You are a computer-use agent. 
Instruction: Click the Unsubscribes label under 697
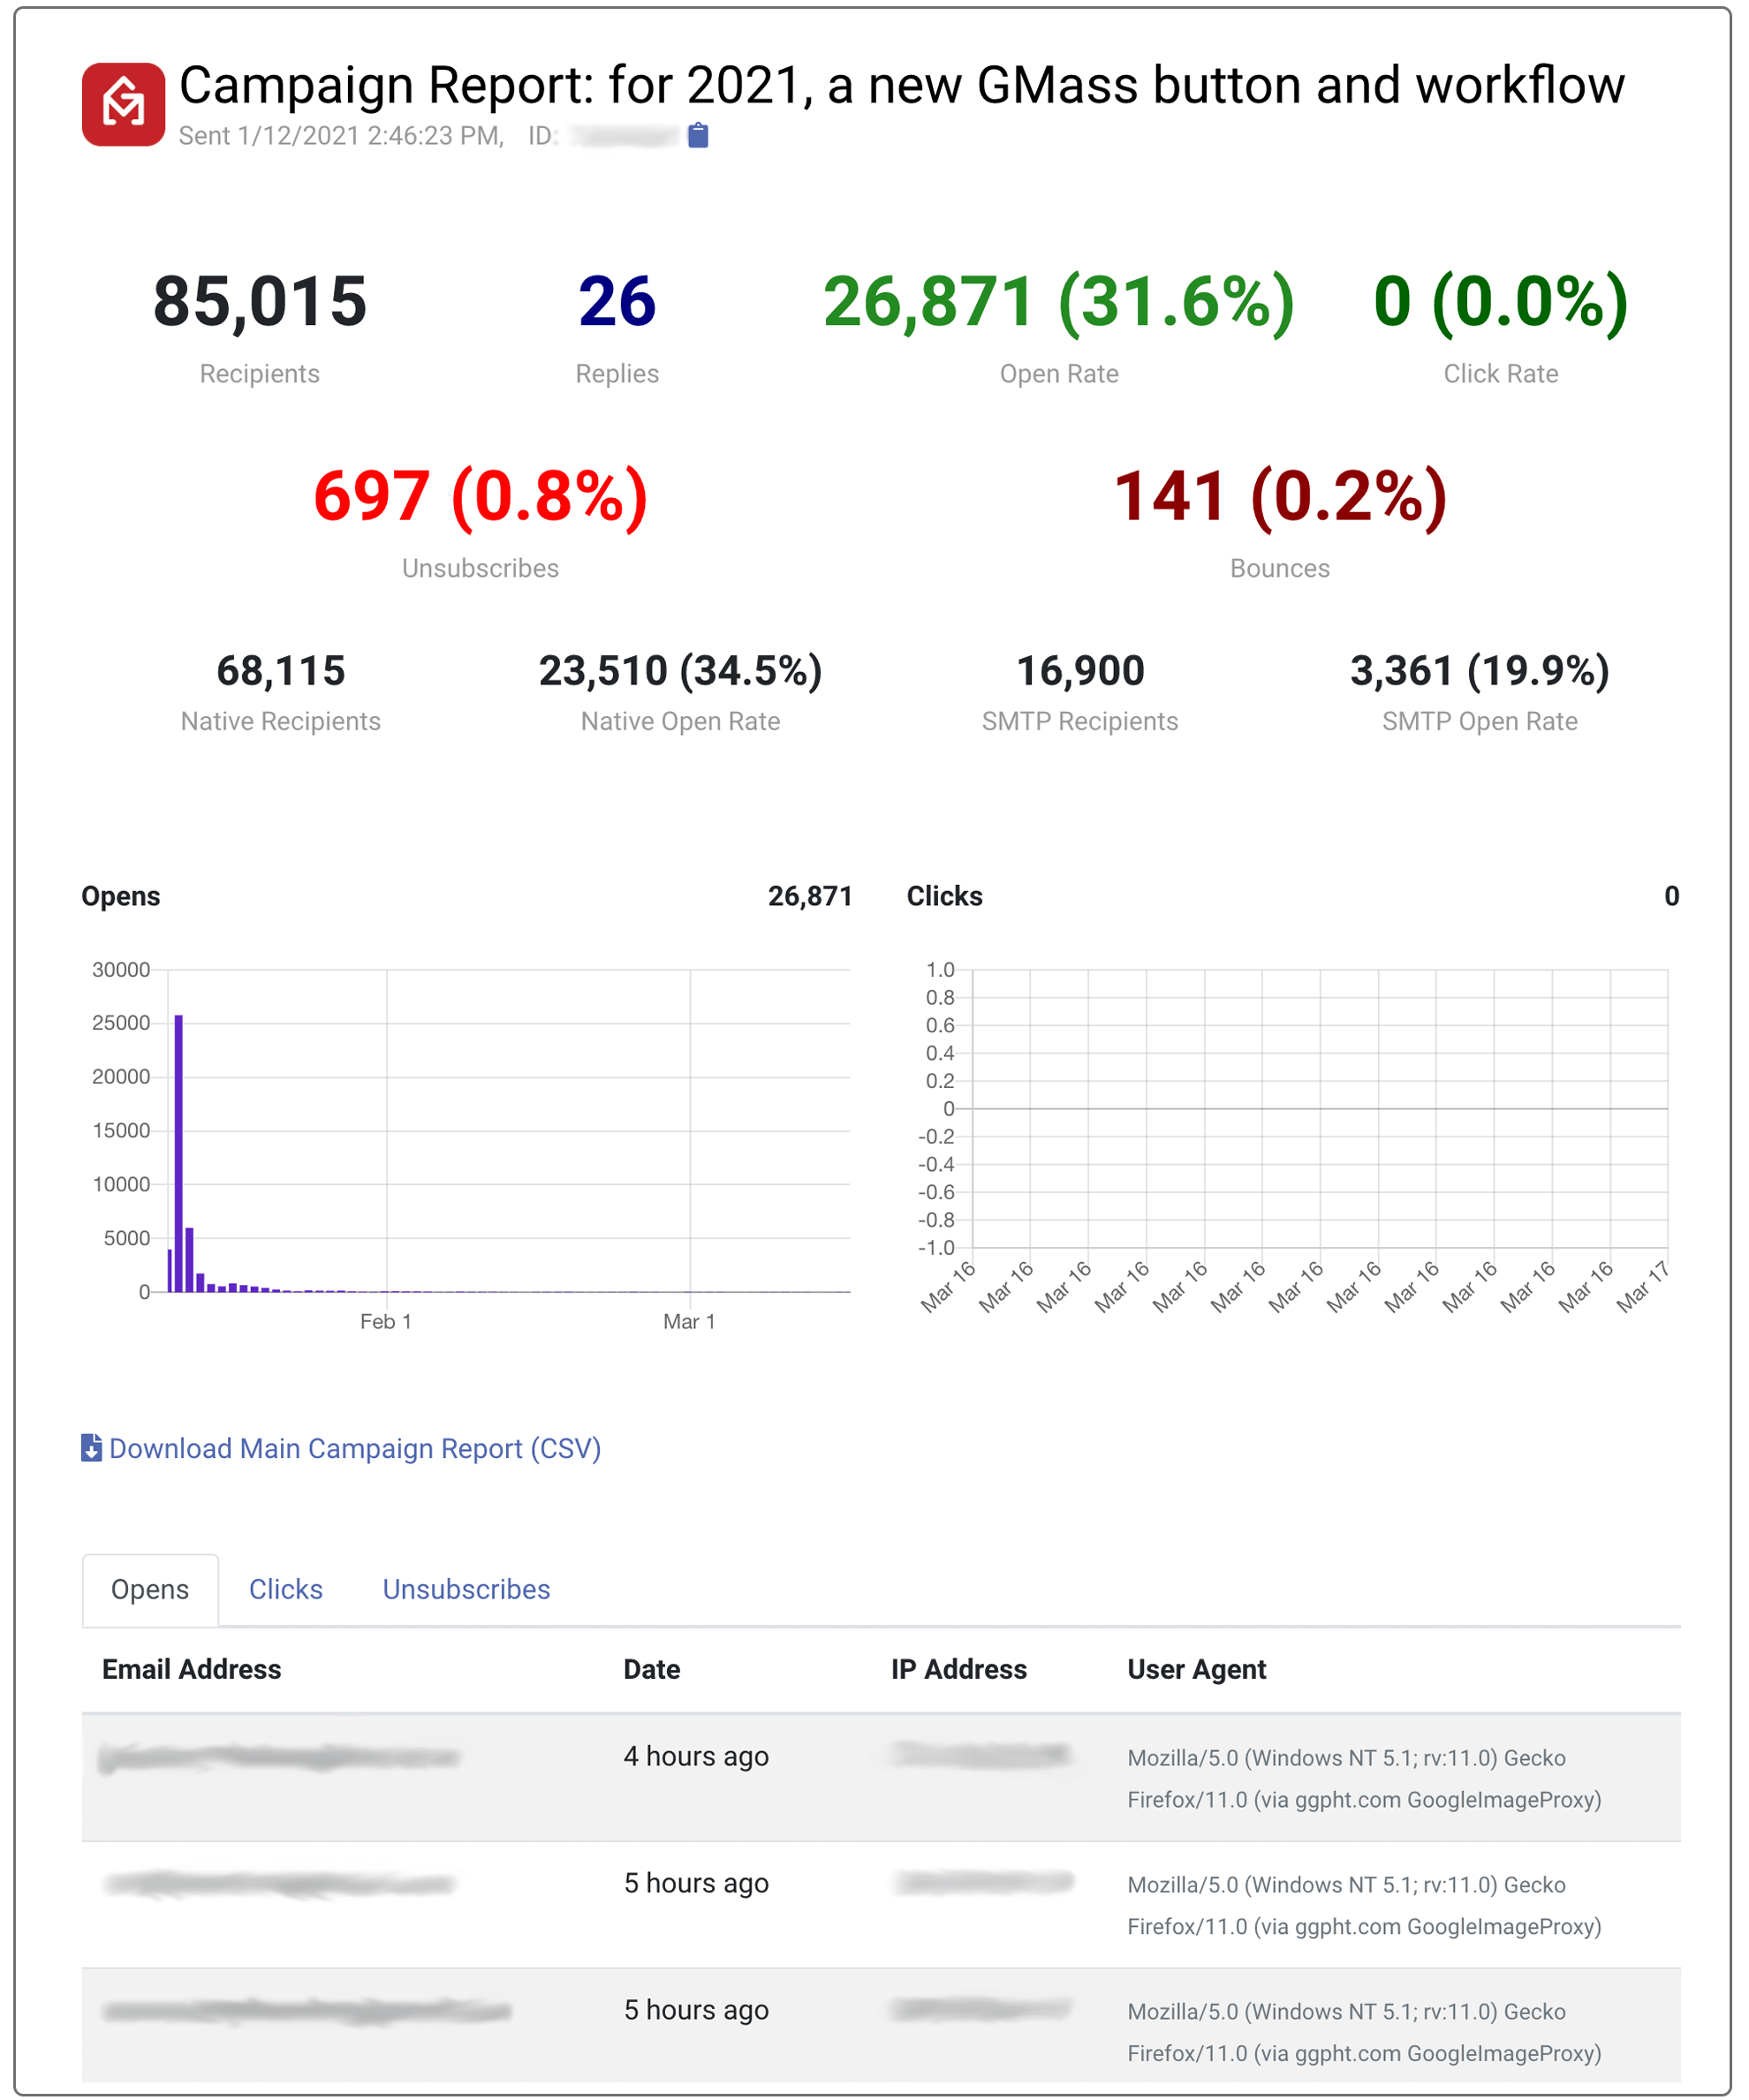480,568
